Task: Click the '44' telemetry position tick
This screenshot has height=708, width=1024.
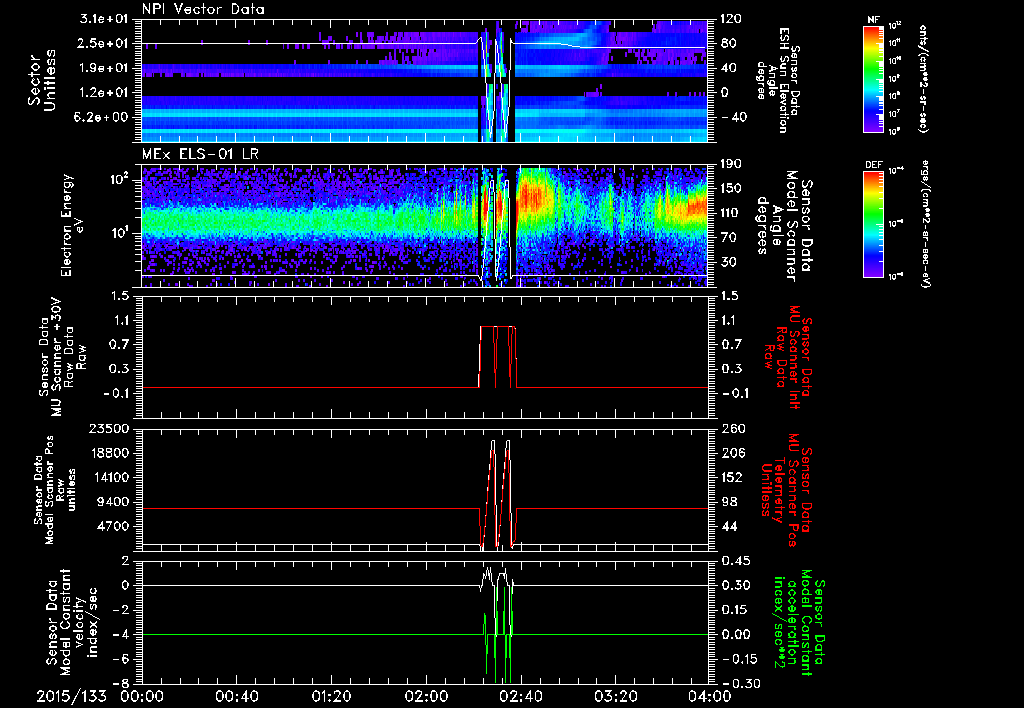Action: tap(728, 526)
